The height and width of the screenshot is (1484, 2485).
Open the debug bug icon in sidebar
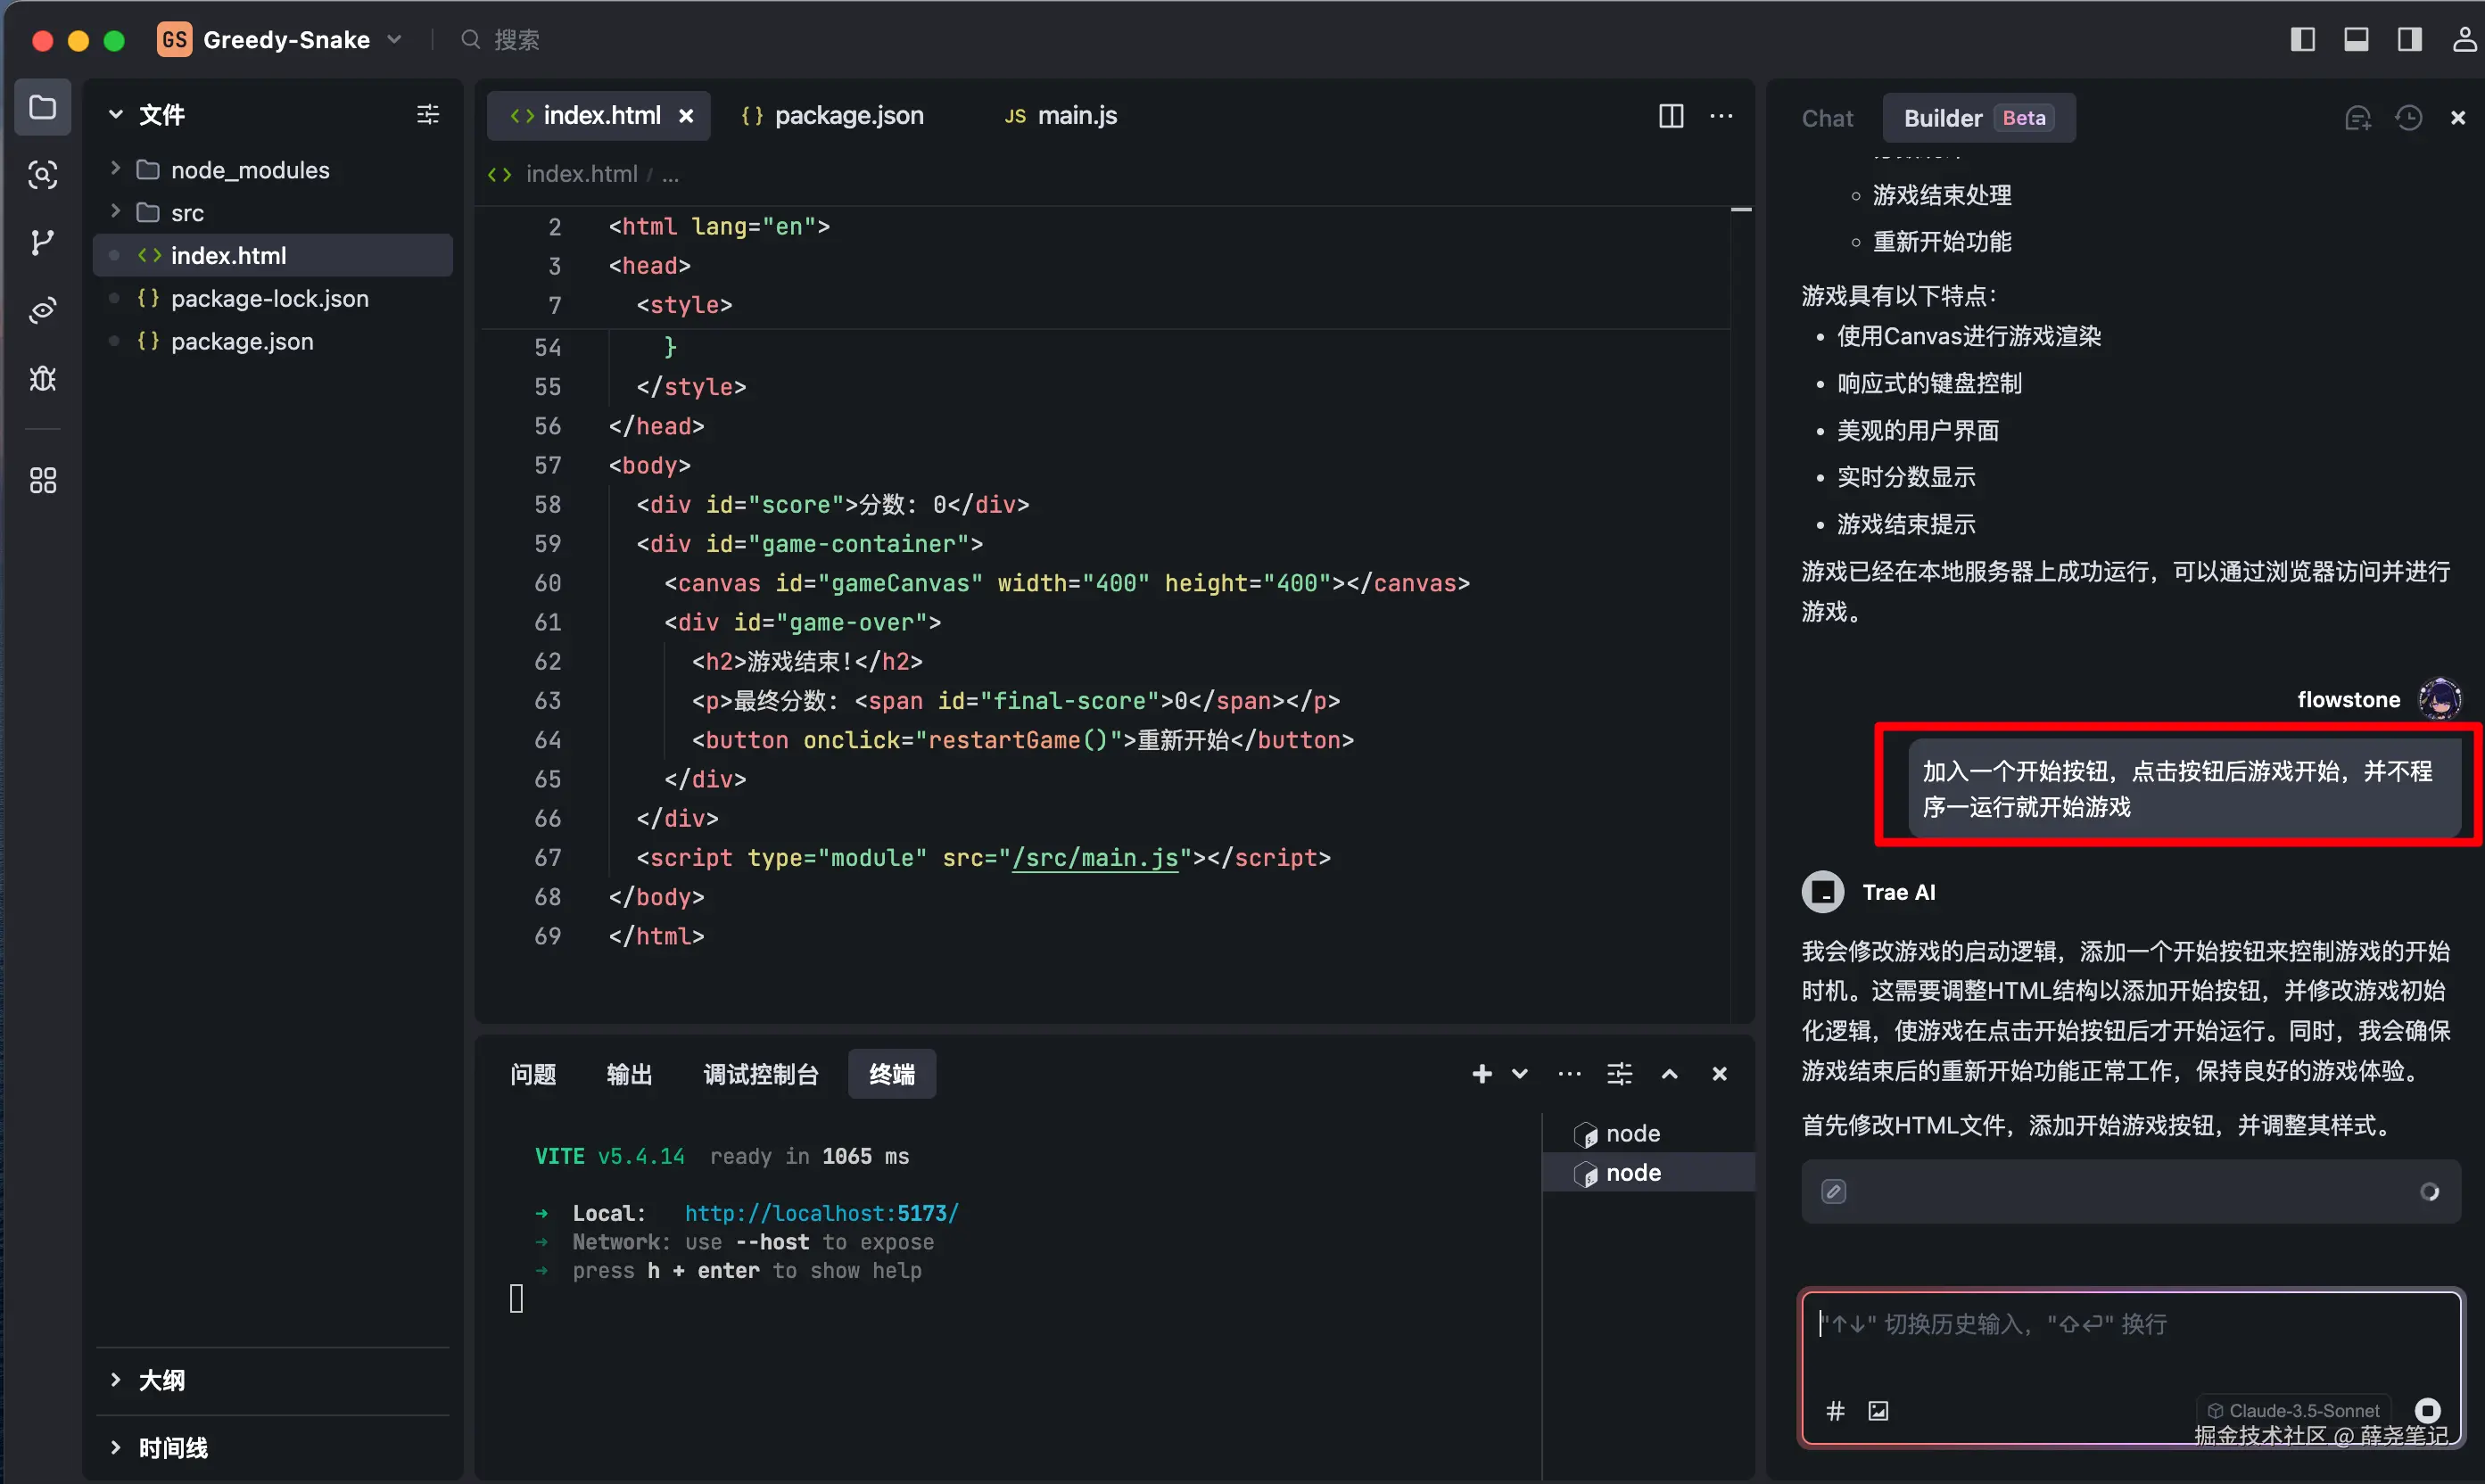tap(42, 379)
